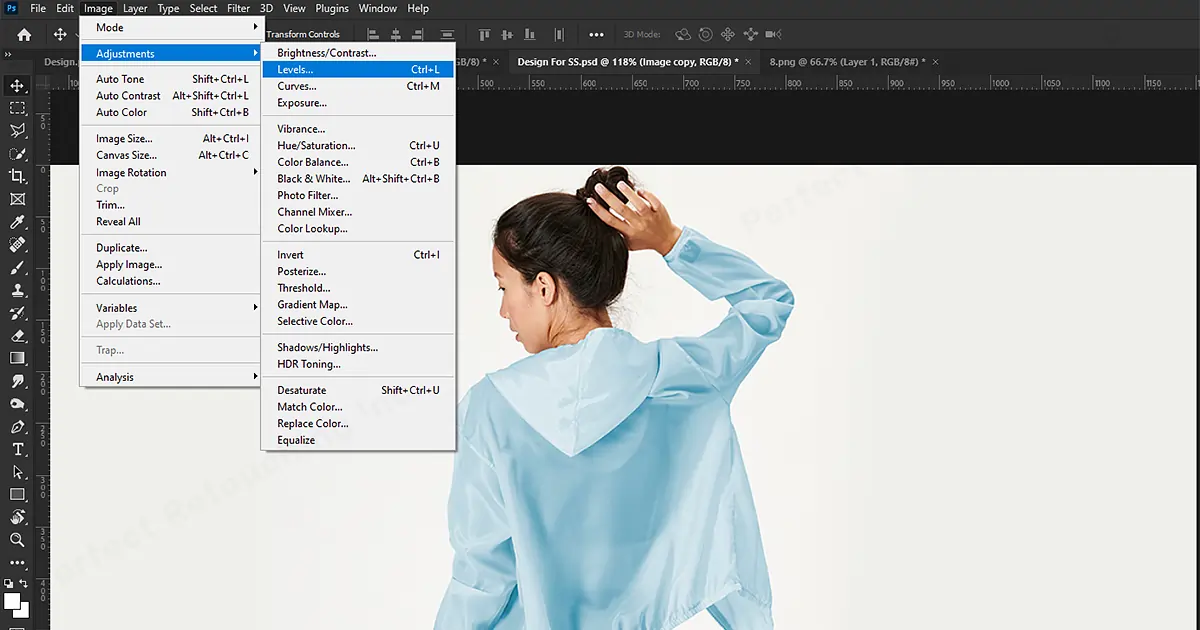The image size is (1200, 630).
Task: Select the Pen tool
Action: [17, 427]
